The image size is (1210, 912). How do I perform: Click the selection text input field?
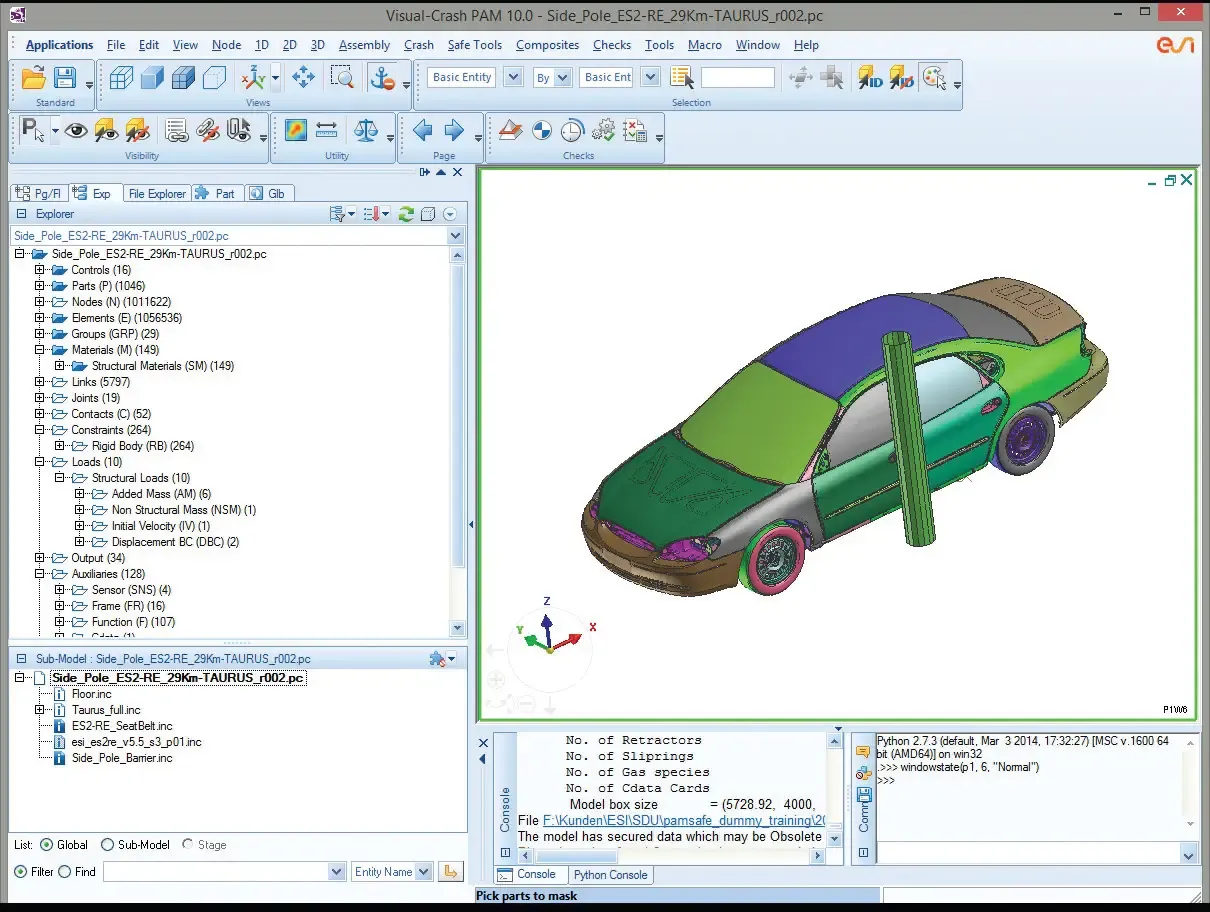[738, 77]
